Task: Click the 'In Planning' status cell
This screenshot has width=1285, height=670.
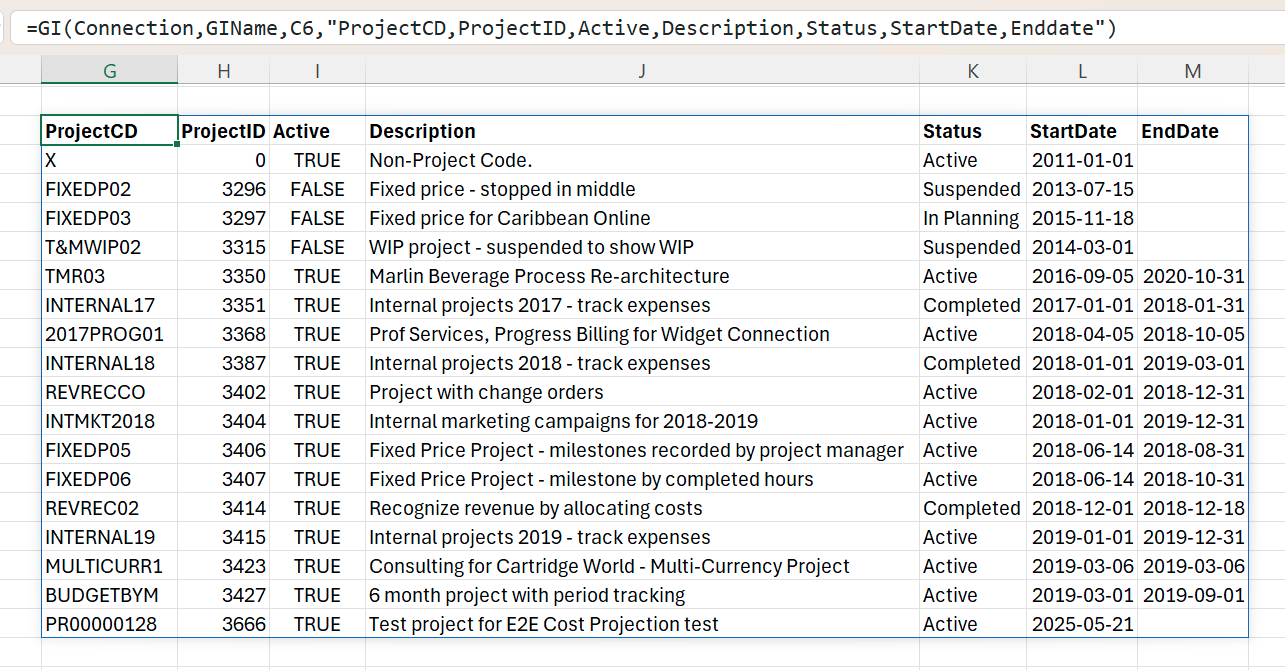Action: 973,218
